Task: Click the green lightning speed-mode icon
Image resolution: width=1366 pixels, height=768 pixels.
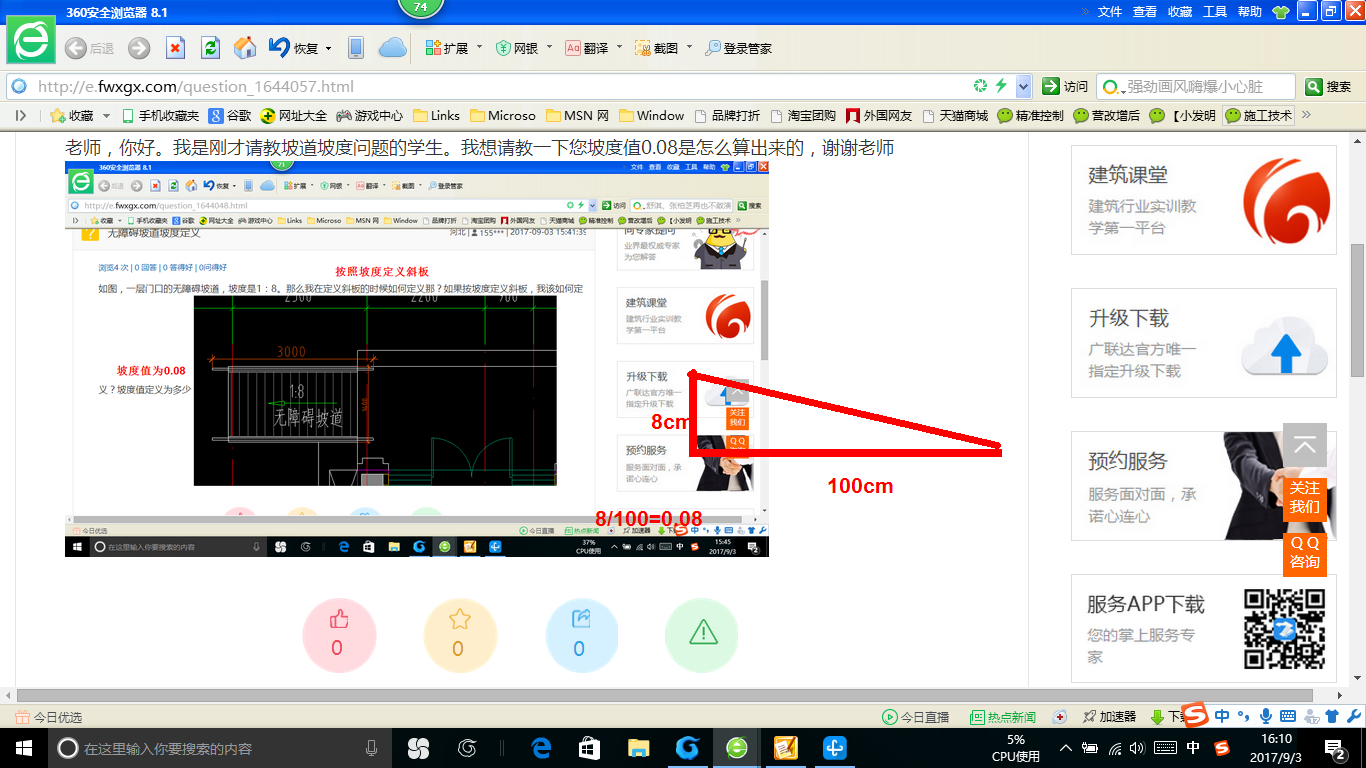Action: click(x=1001, y=86)
